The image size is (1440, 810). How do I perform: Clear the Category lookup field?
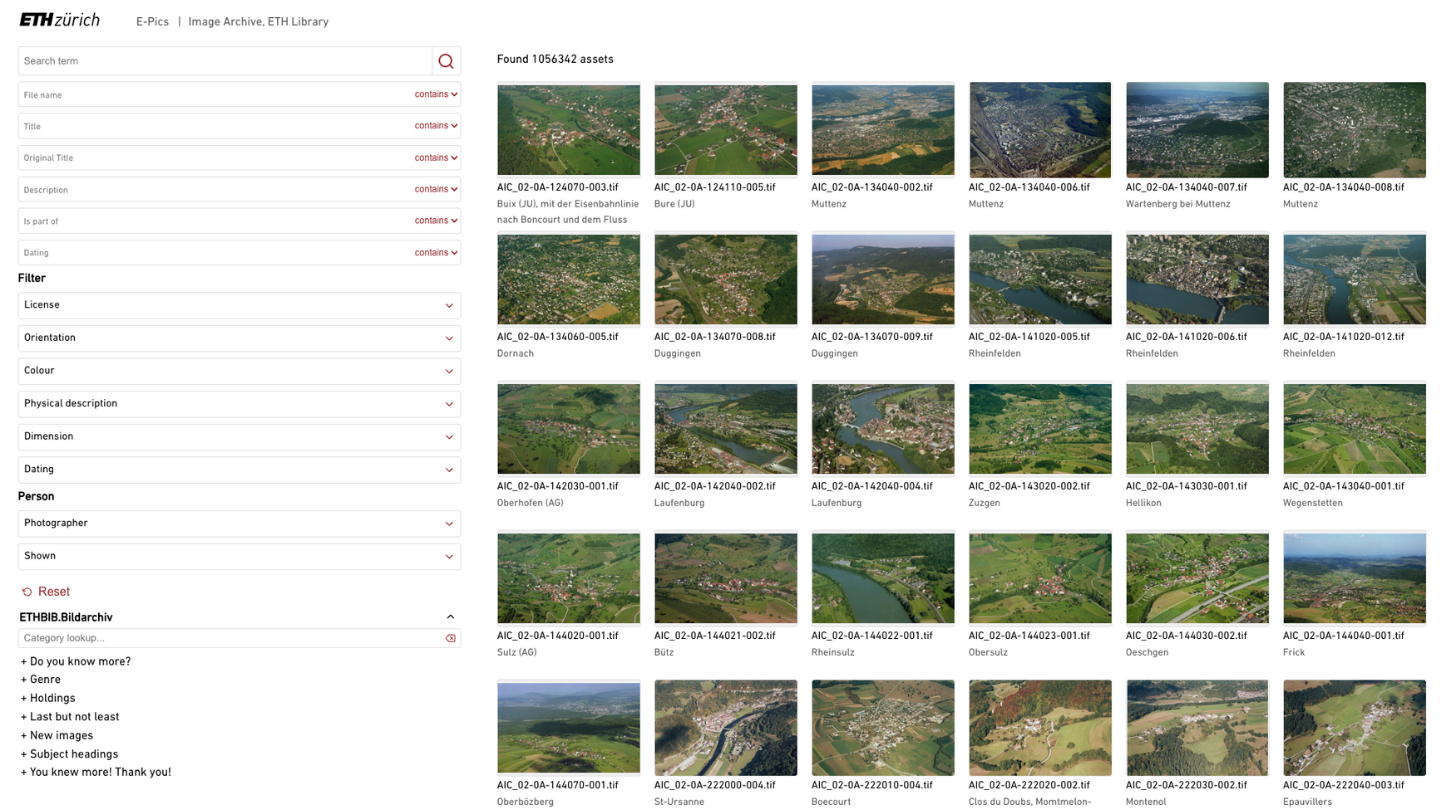coord(449,638)
